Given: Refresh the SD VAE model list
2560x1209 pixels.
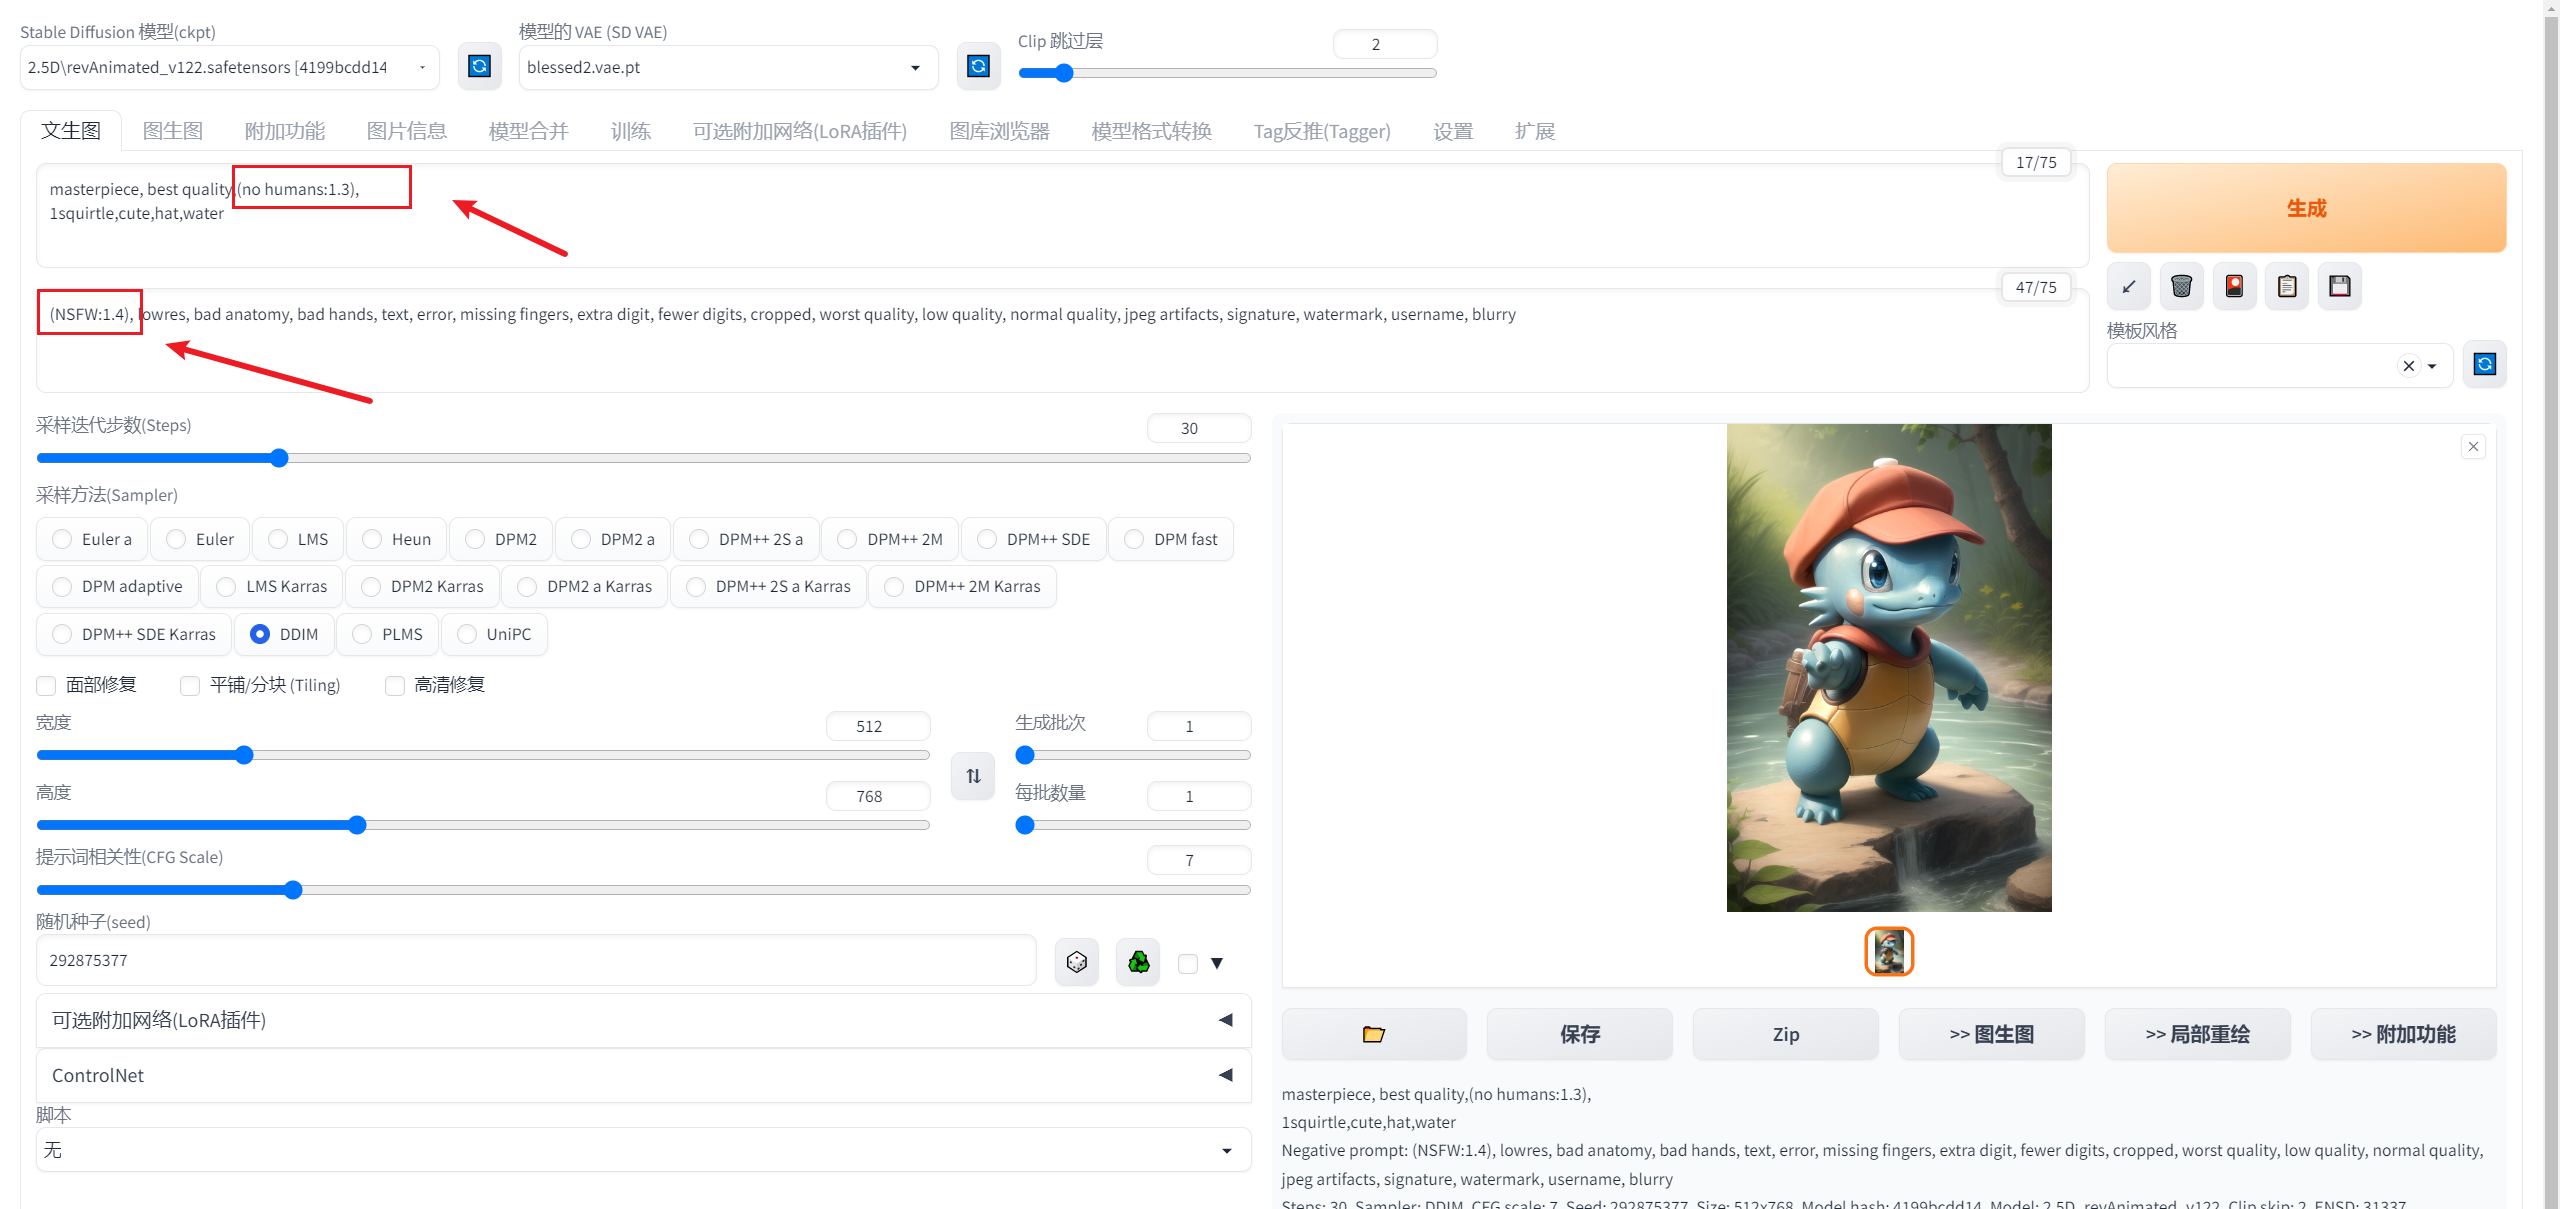Looking at the screenshot, I should click(x=978, y=67).
